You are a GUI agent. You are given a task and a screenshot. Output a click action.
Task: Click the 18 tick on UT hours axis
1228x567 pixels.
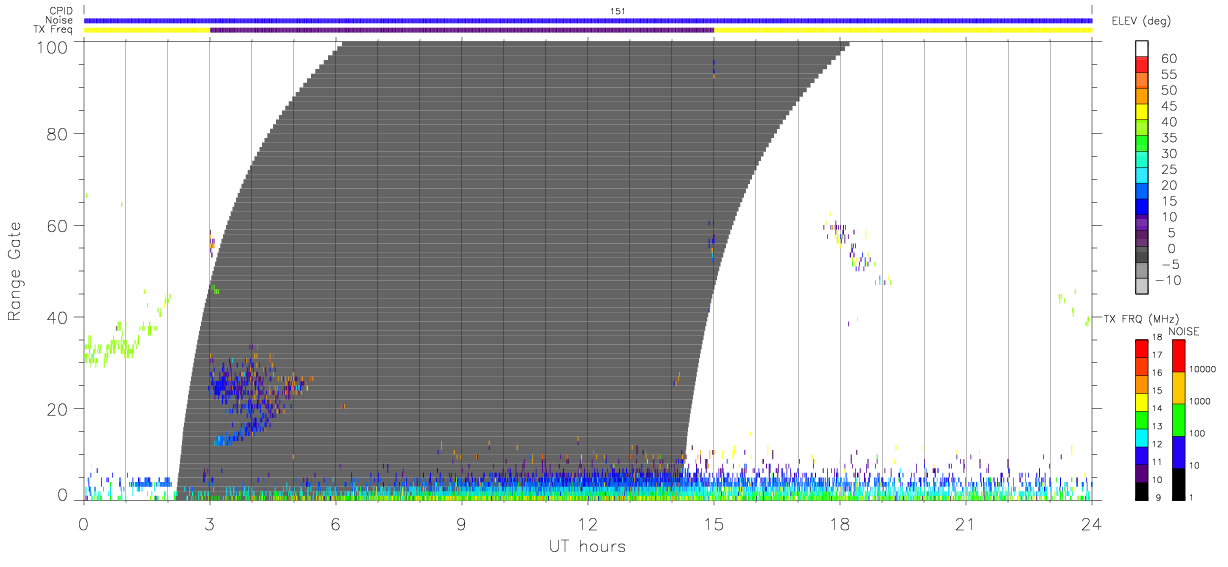coord(840,523)
